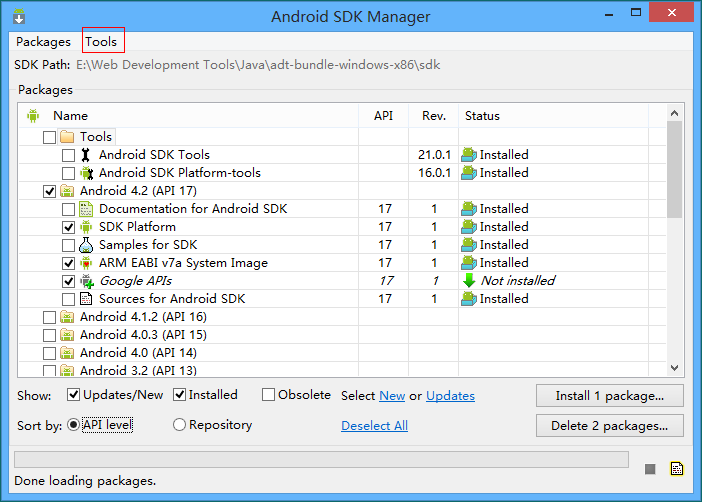Check the Android 4.1.2 (API 16) checkbox
Image resolution: width=702 pixels, height=502 pixels.
[x=49, y=318]
